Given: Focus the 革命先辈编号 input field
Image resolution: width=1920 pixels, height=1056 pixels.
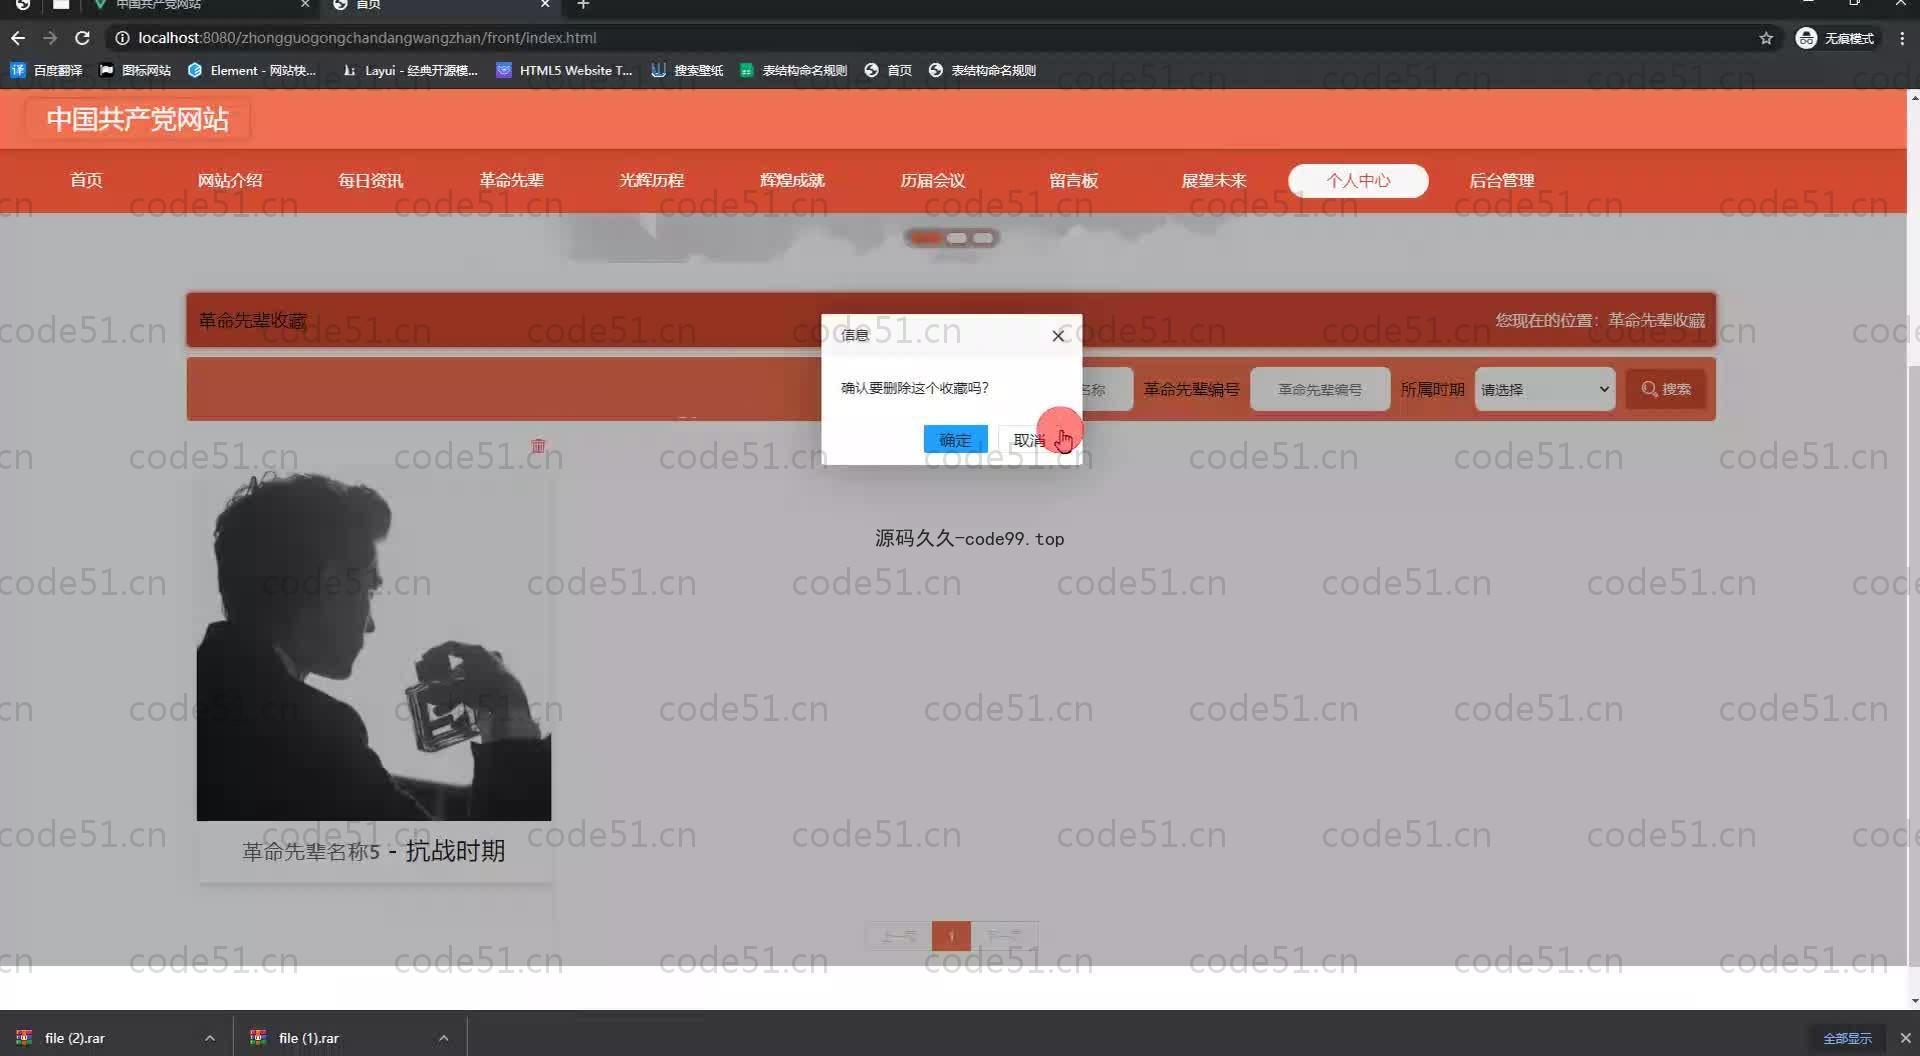Looking at the screenshot, I should [1320, 389].
